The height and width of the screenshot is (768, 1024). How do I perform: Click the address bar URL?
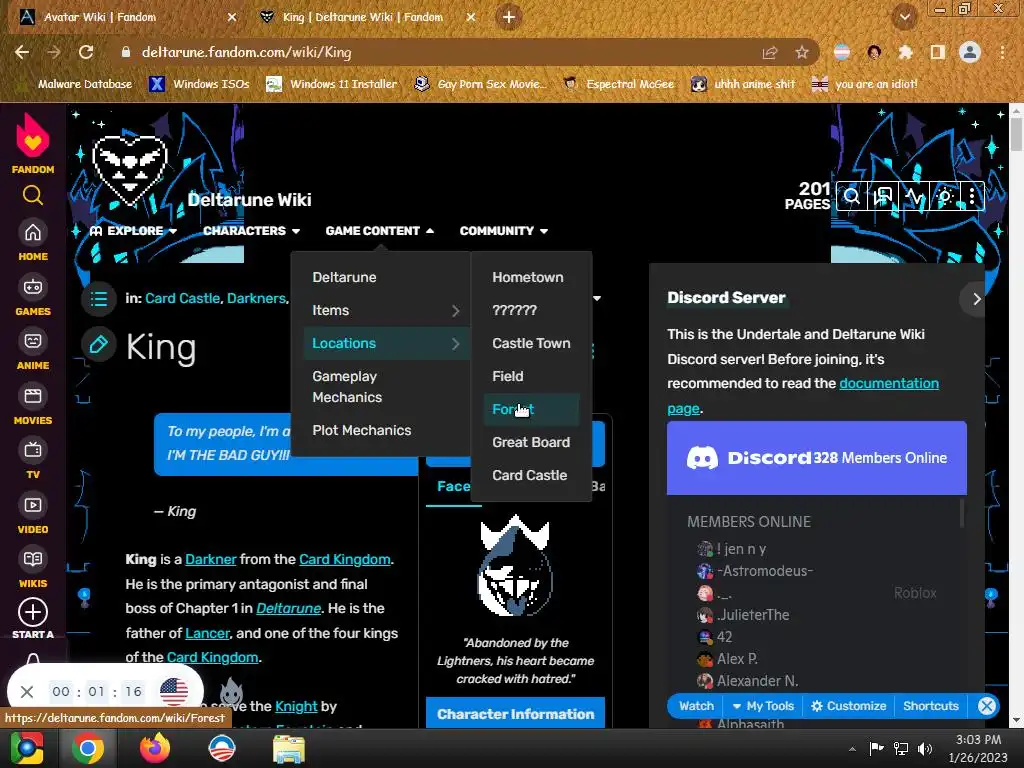(247, 52)
